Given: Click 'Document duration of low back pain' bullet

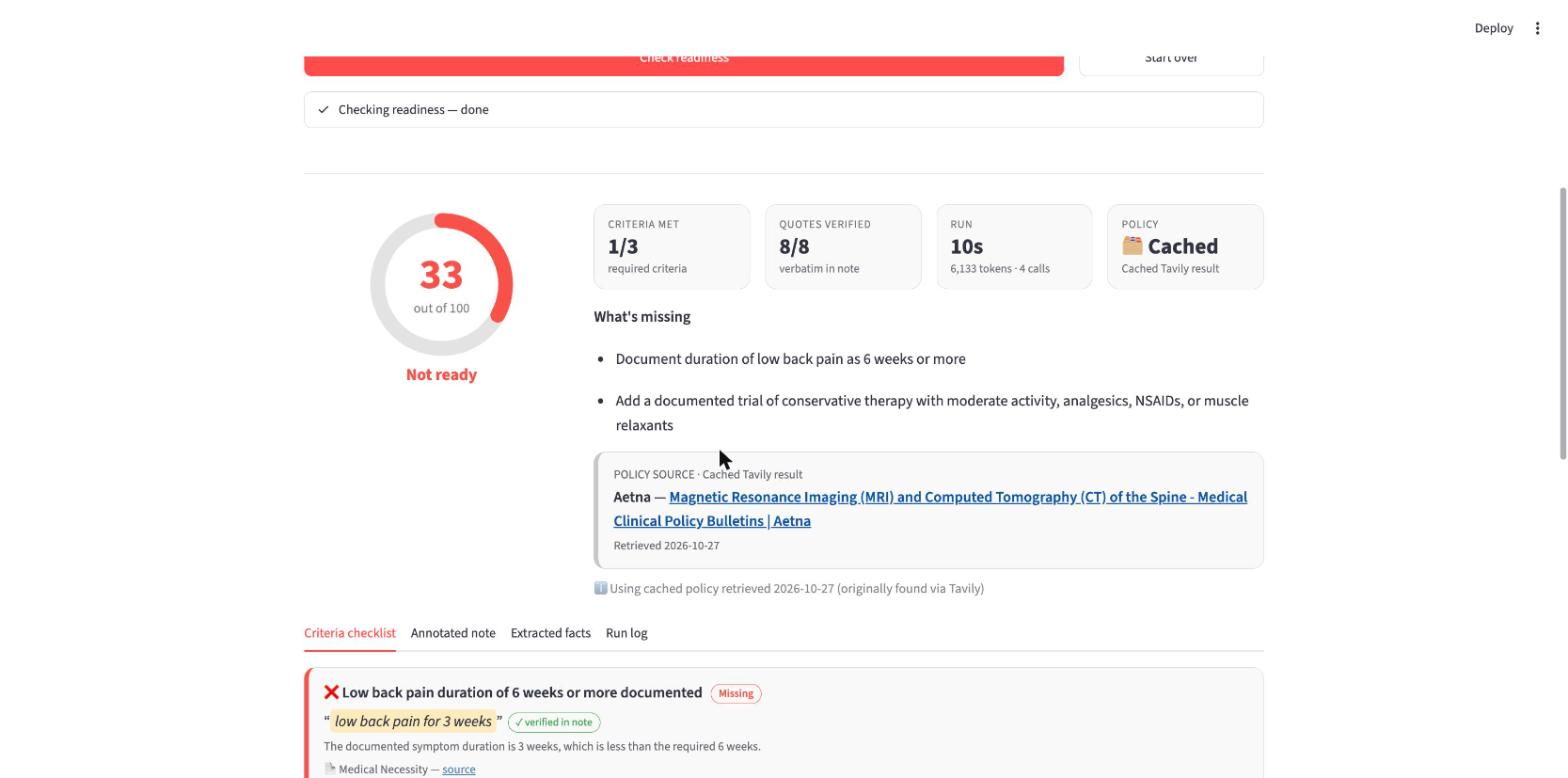Looking at the screenshot, I should click(x=790, y=359).
